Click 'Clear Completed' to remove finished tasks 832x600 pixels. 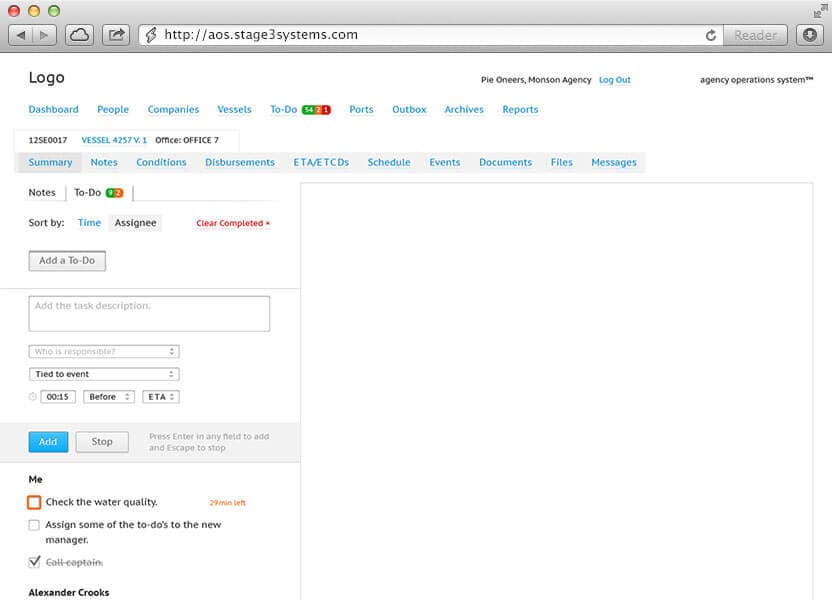pos(232,223)
